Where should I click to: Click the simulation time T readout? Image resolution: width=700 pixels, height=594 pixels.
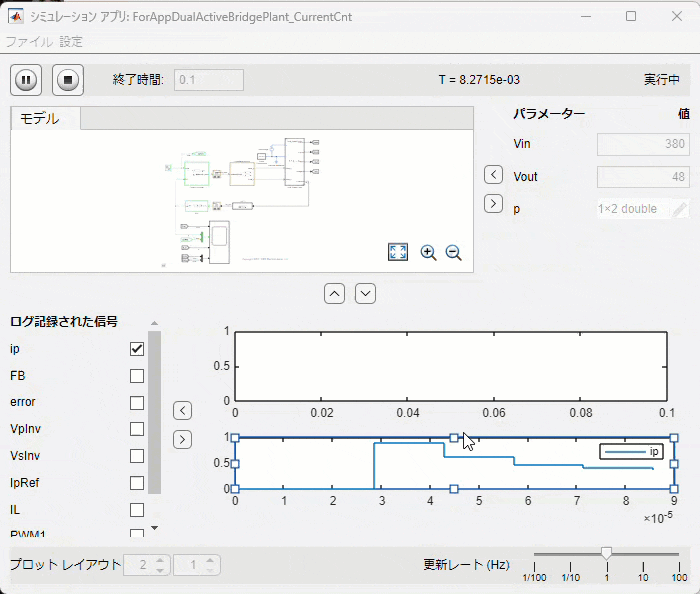point(479,80)
